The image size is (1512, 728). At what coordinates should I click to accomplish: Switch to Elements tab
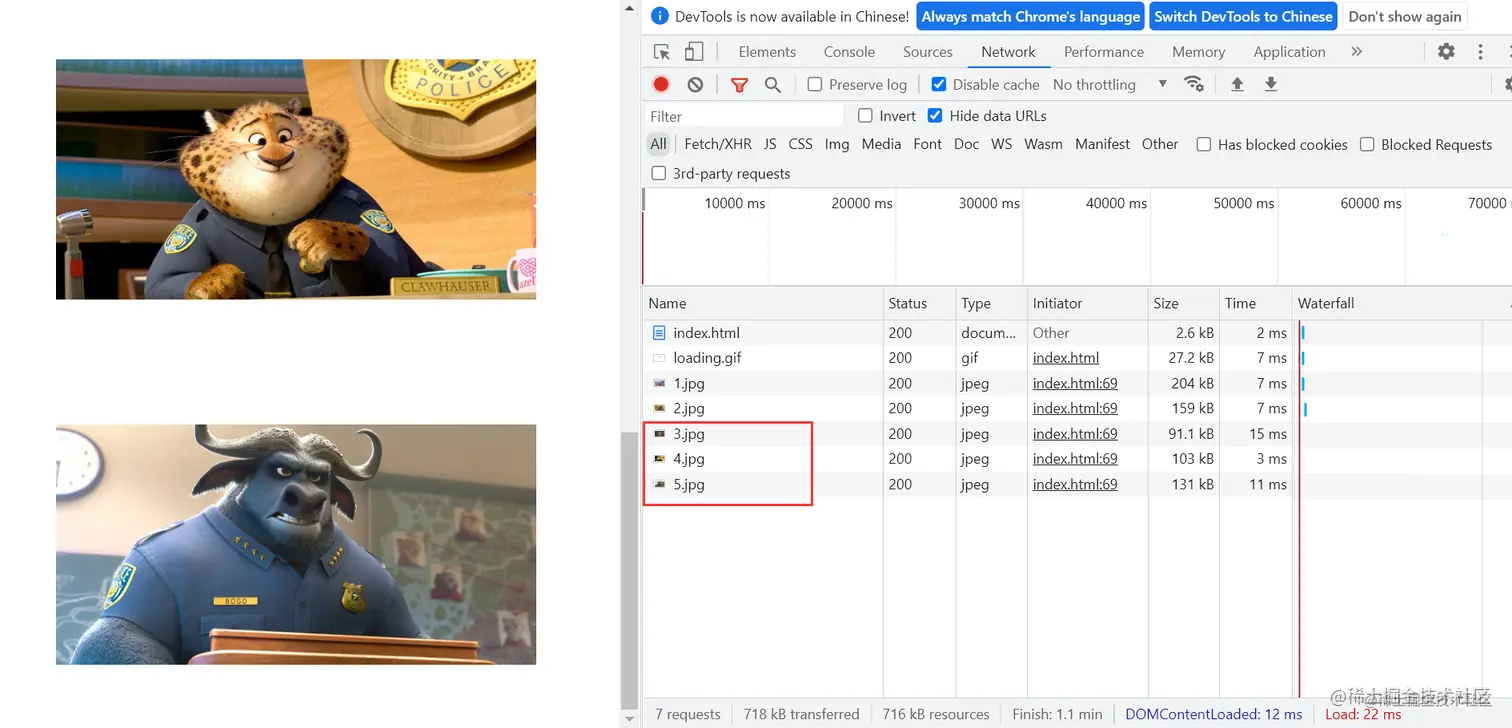(767, 52)
